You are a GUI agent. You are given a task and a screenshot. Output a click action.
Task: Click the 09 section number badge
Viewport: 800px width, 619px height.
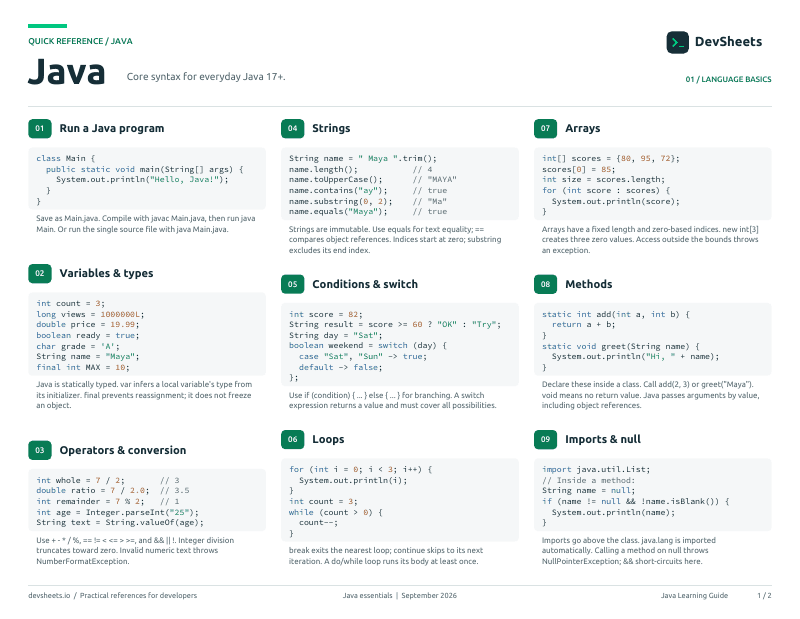(545, 439)
